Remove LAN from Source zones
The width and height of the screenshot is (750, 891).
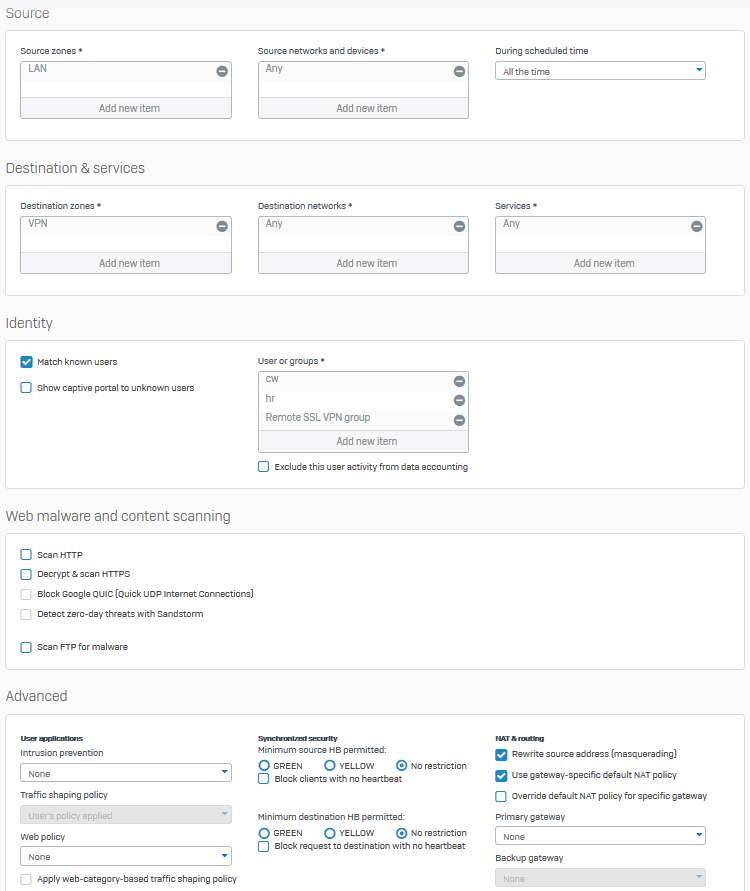pyautogui.click(x=222, y=71)
